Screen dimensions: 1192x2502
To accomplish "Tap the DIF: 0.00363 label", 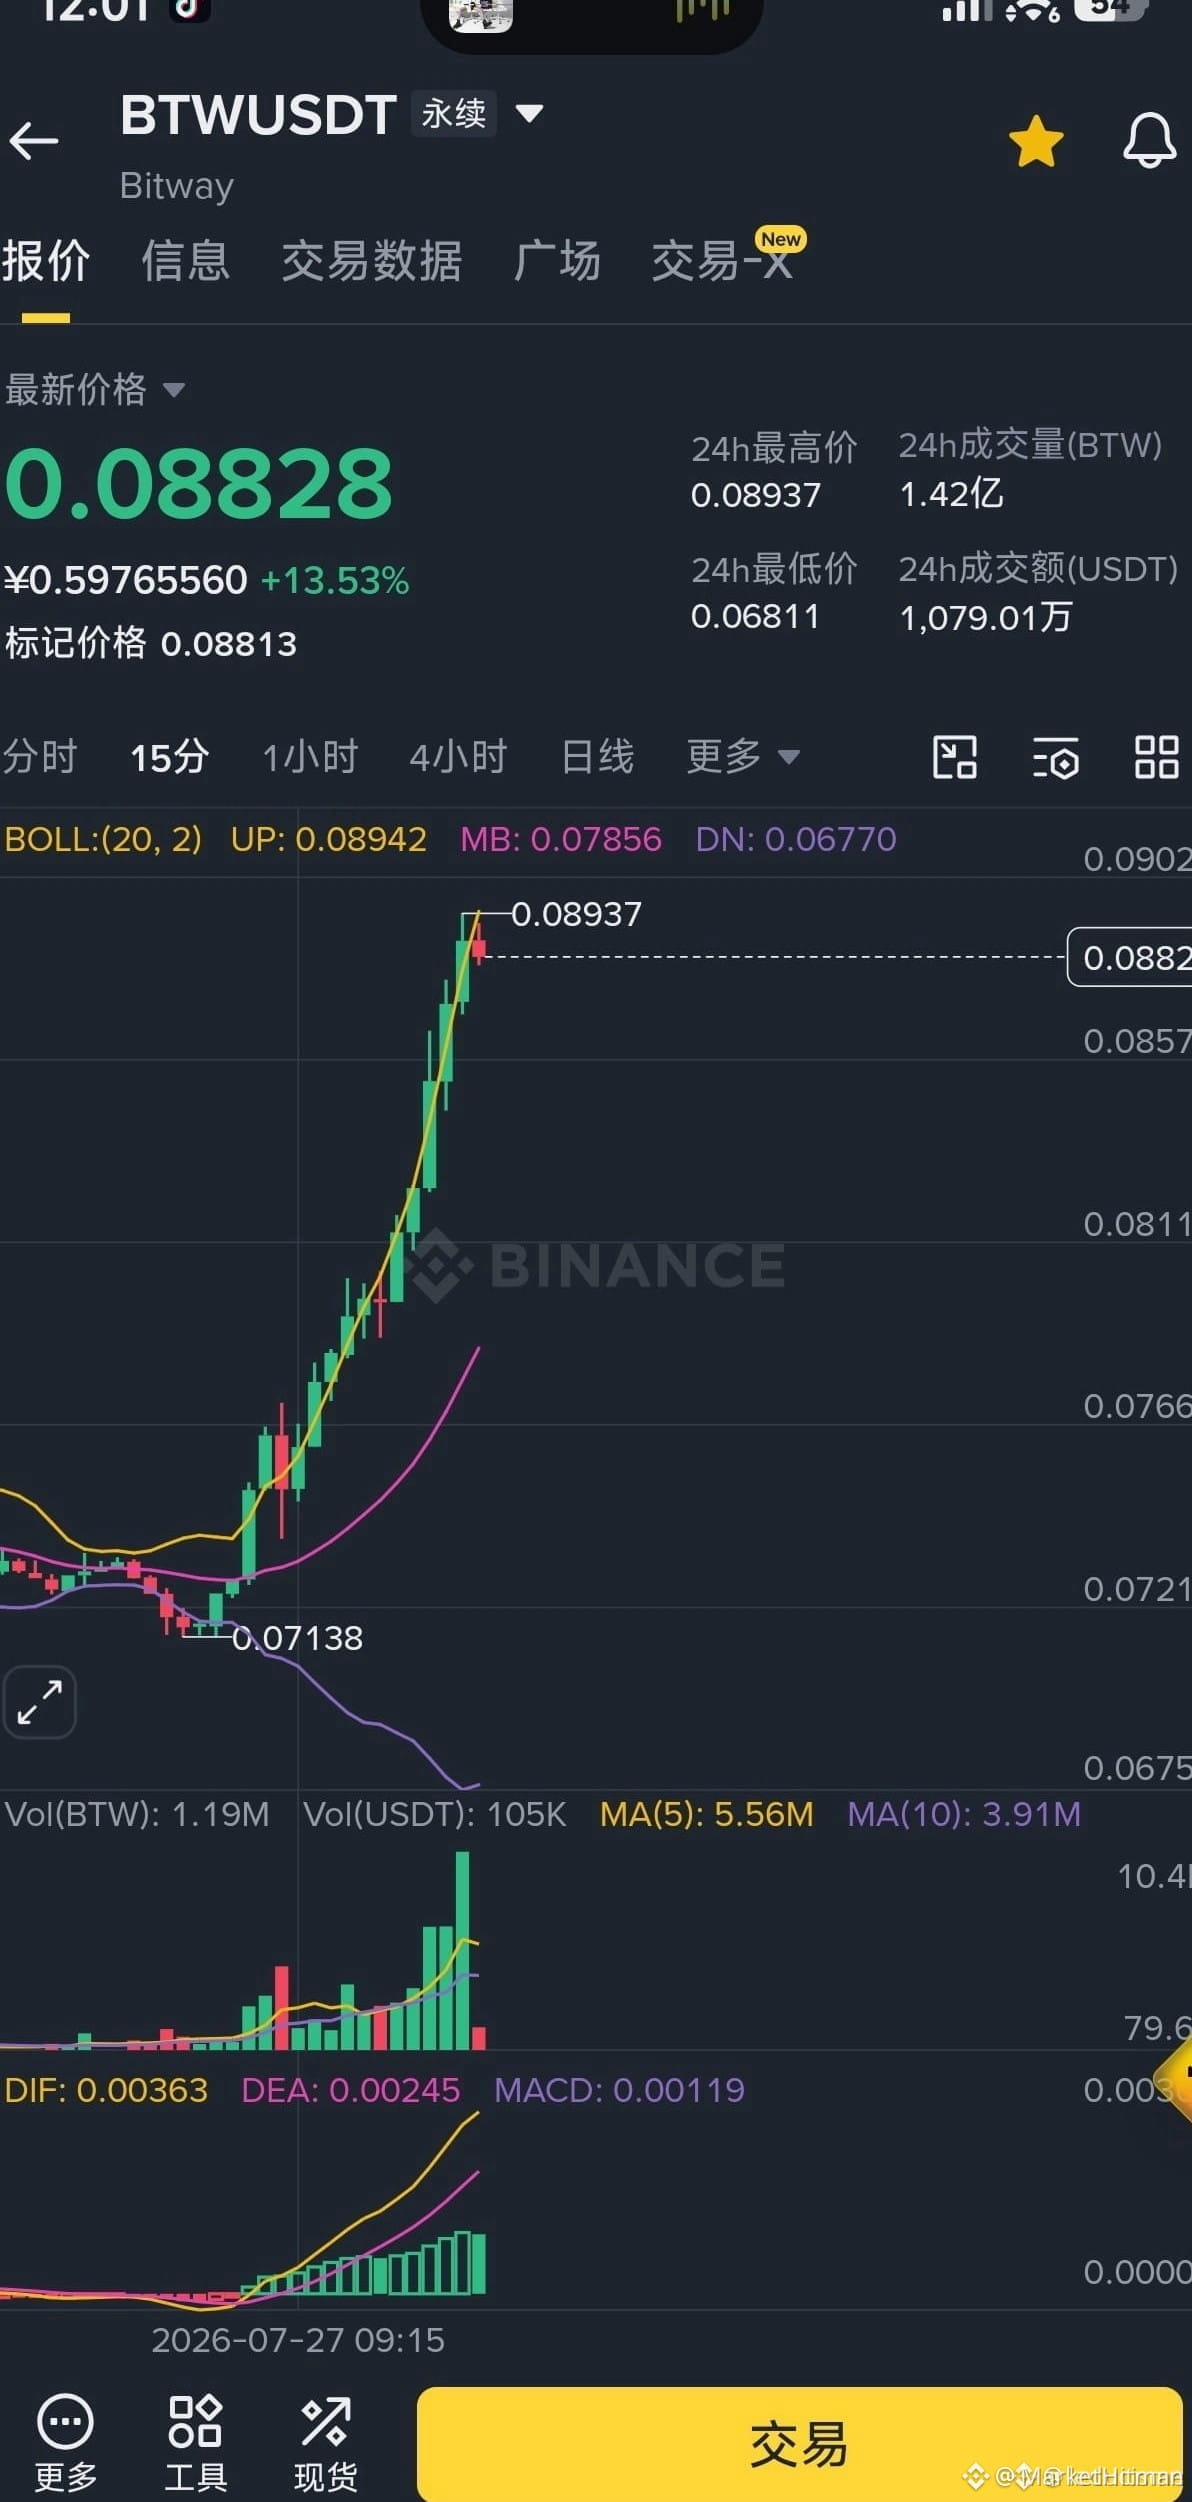I will (x=106, y=2091).
